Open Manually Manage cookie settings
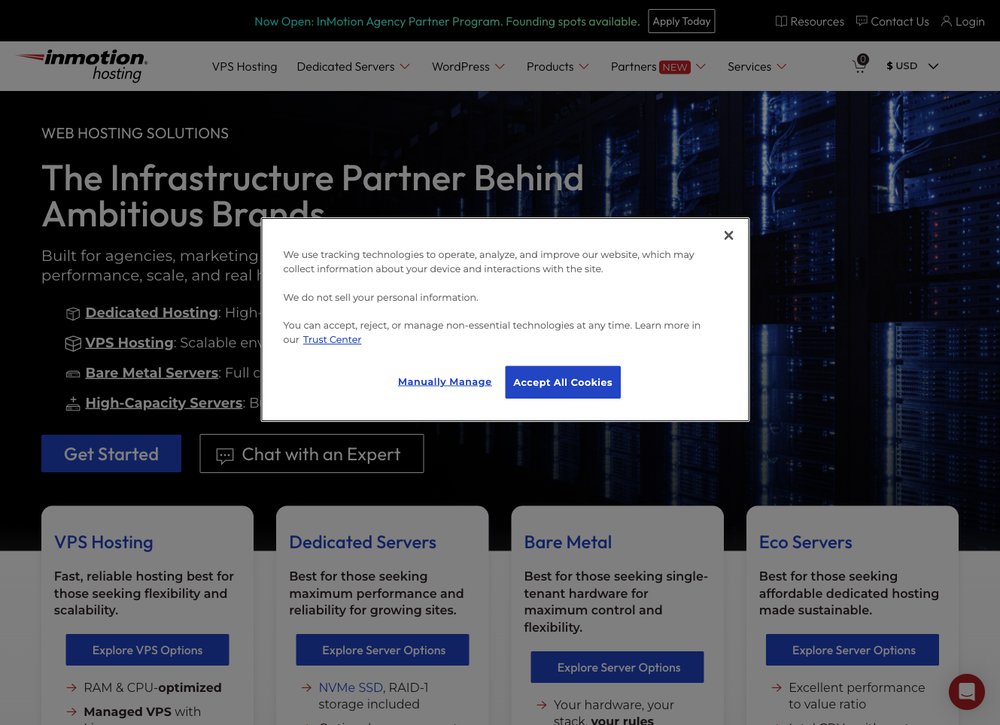The height and width of the screenshot is (725, 1000). click(445, 382)
